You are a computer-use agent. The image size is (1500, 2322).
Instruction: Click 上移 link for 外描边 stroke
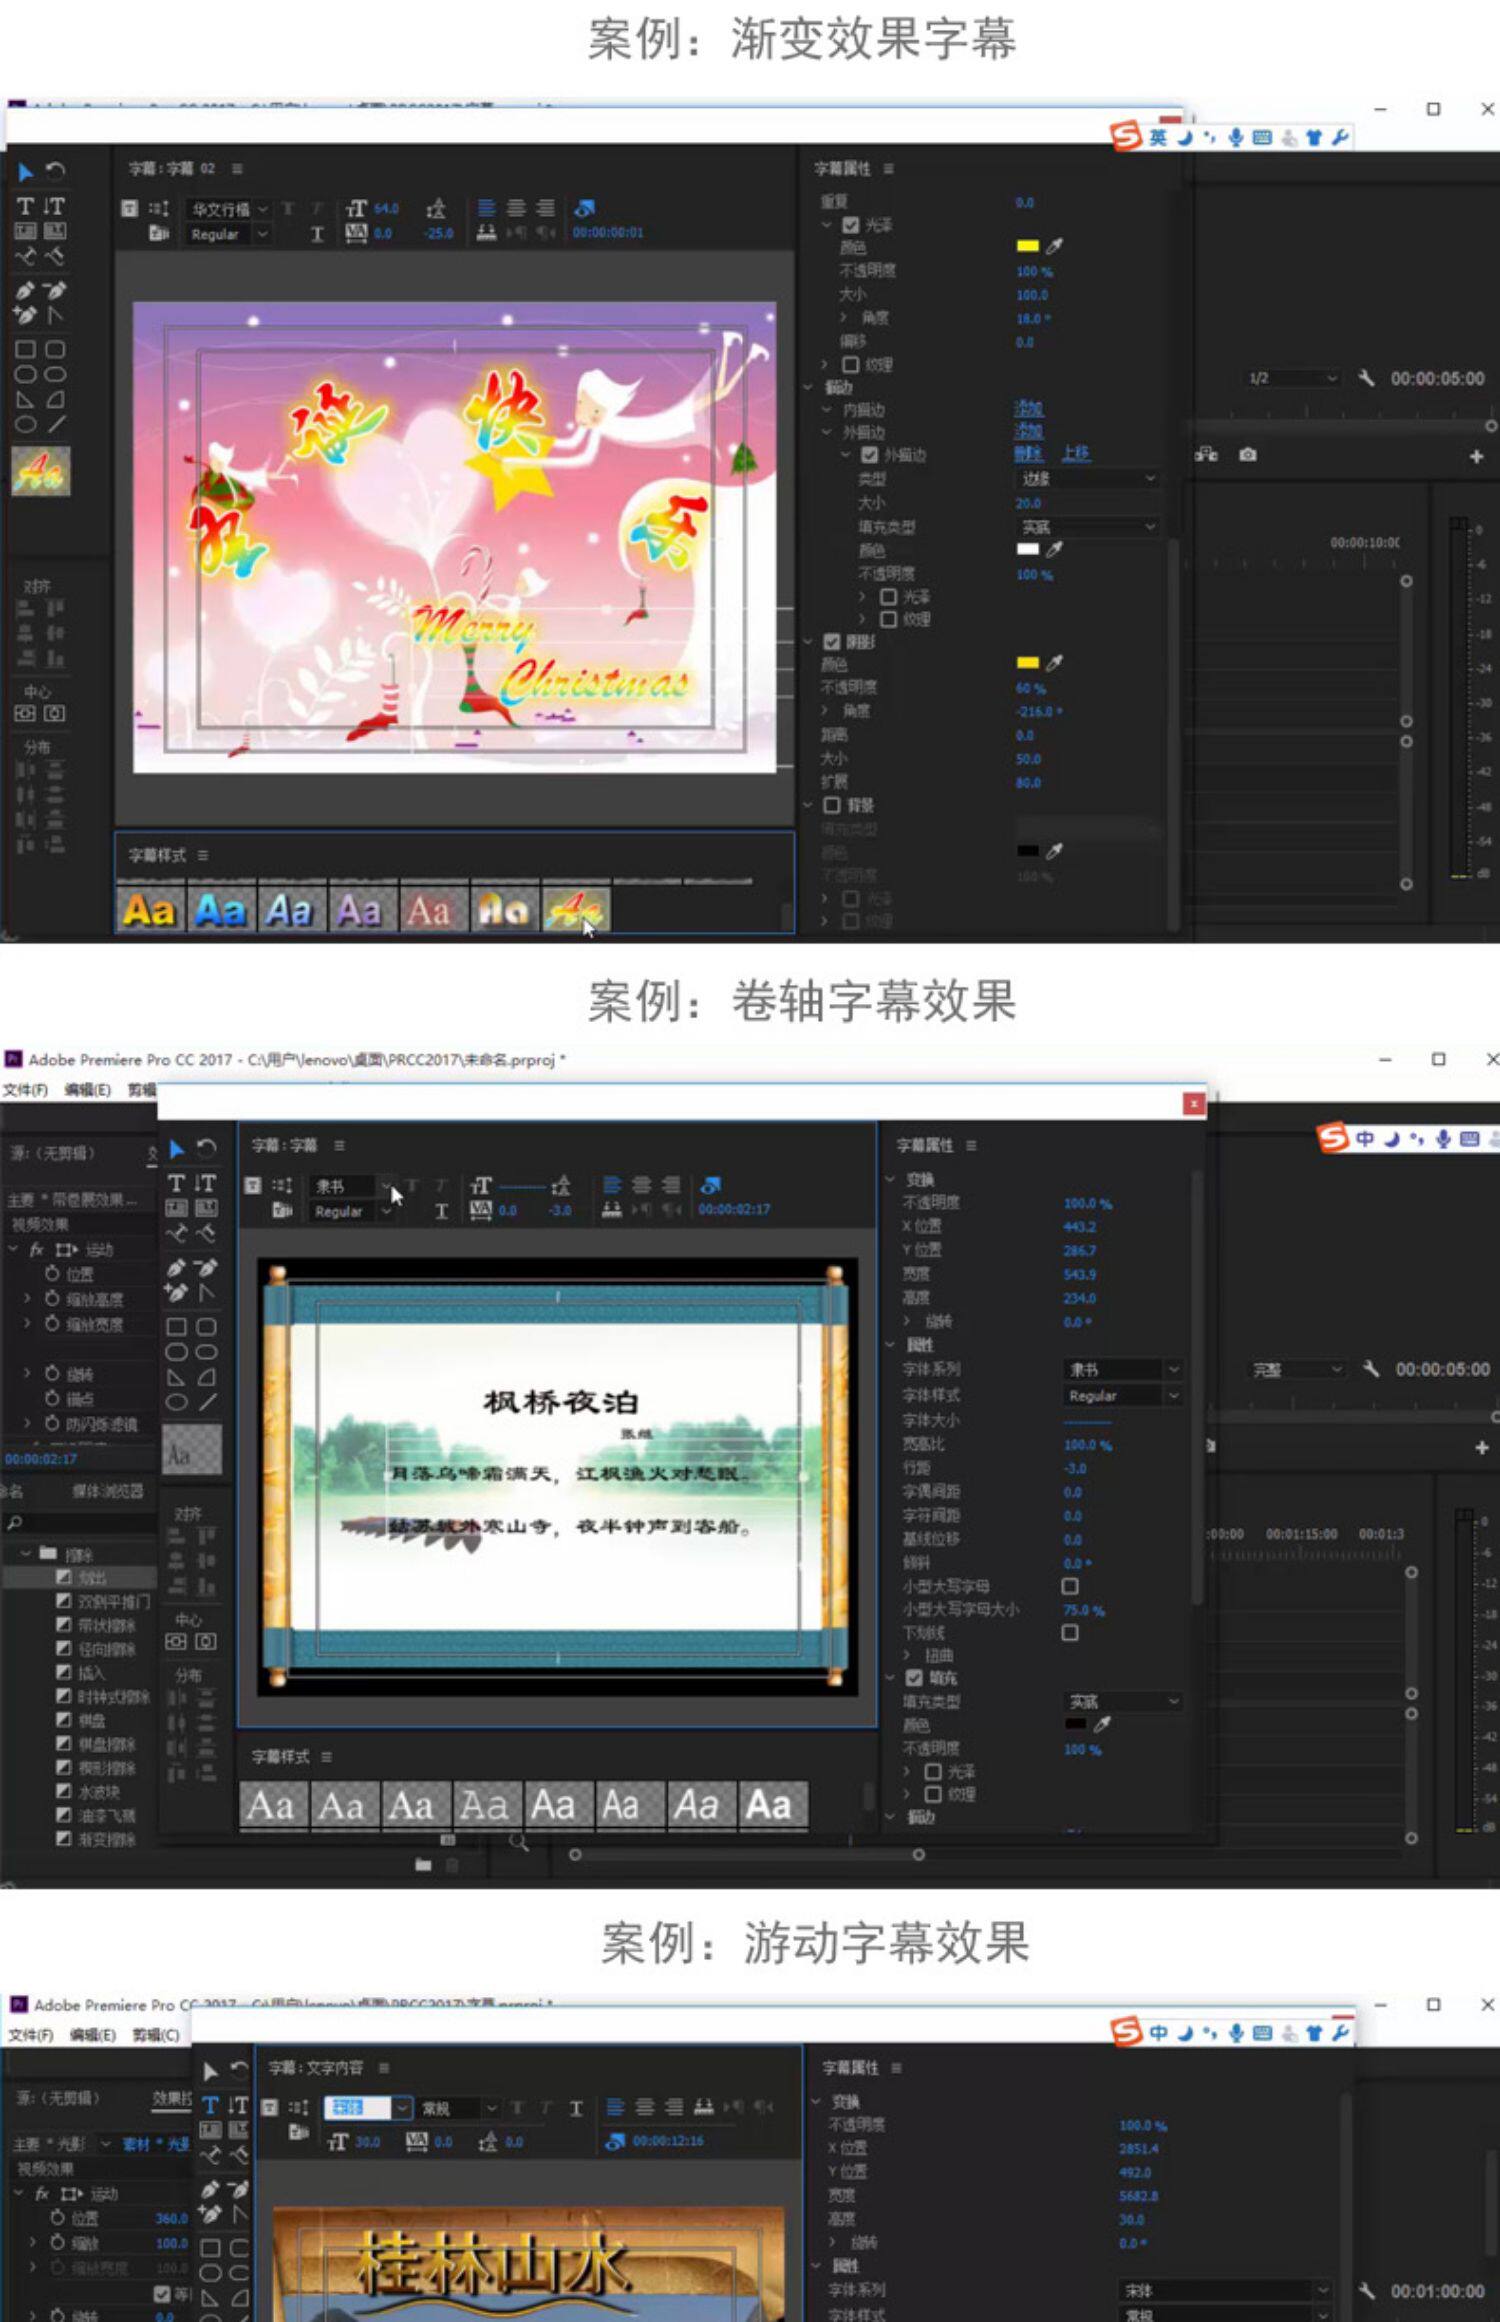click(x=1076, y=454)
